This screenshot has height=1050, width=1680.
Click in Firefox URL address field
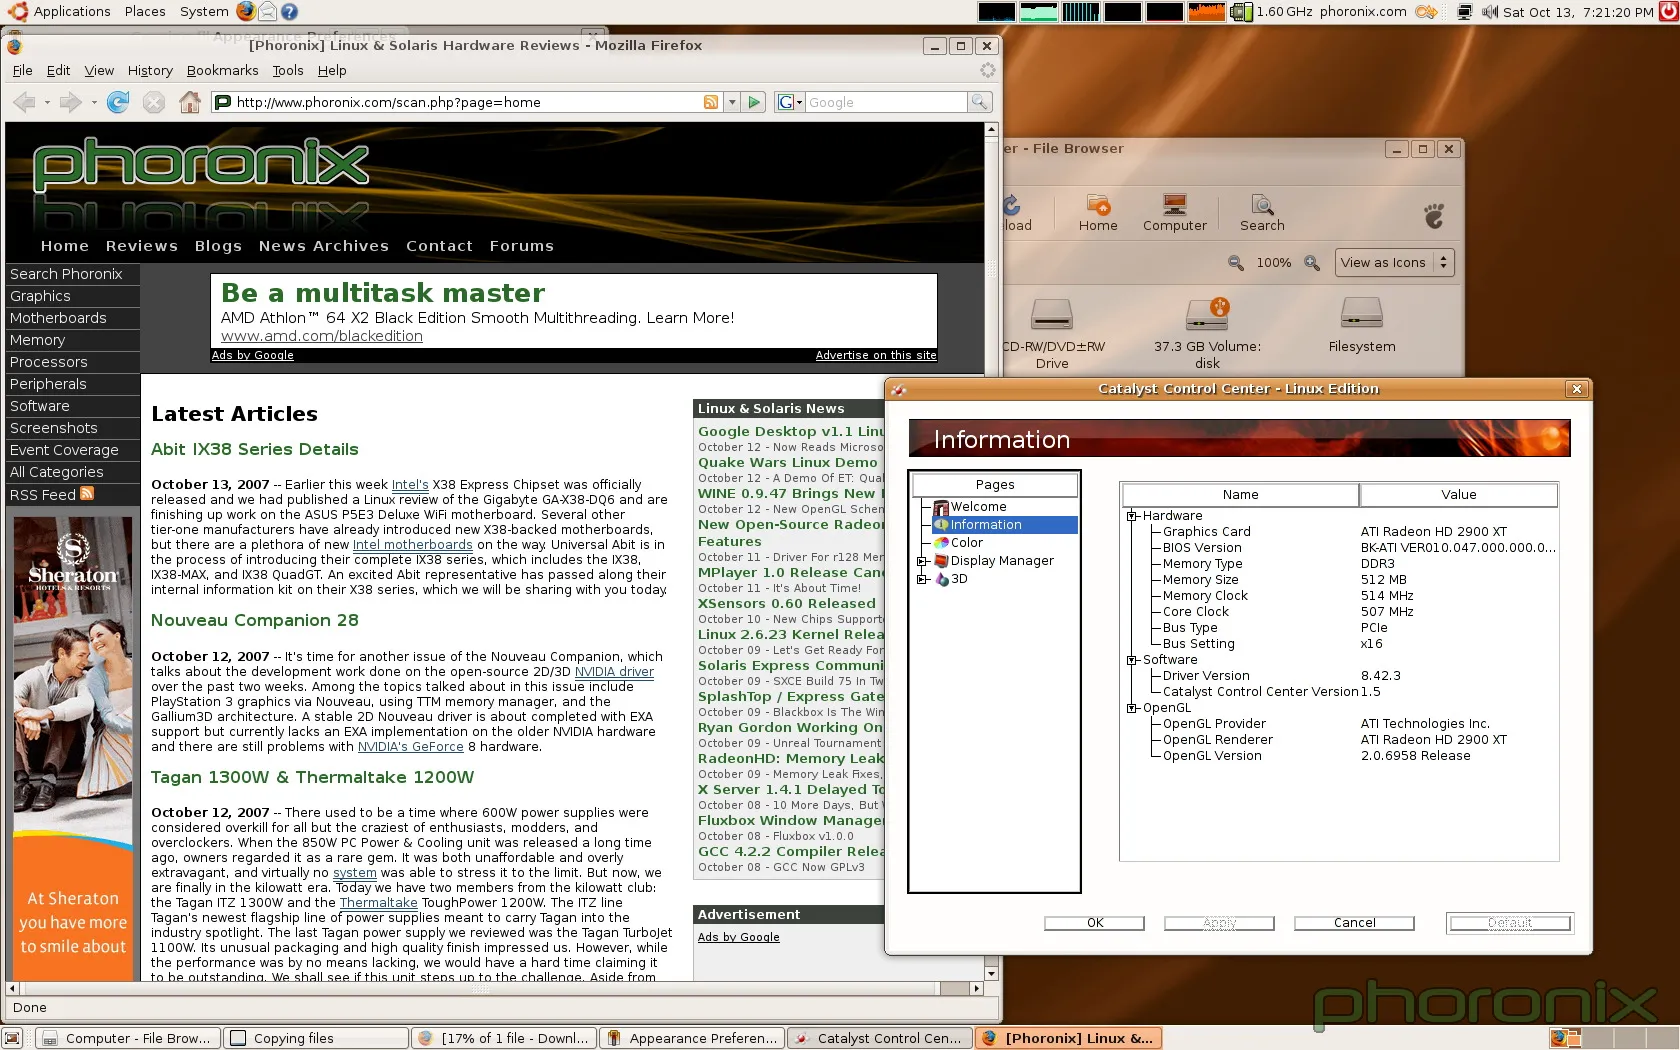466,102
